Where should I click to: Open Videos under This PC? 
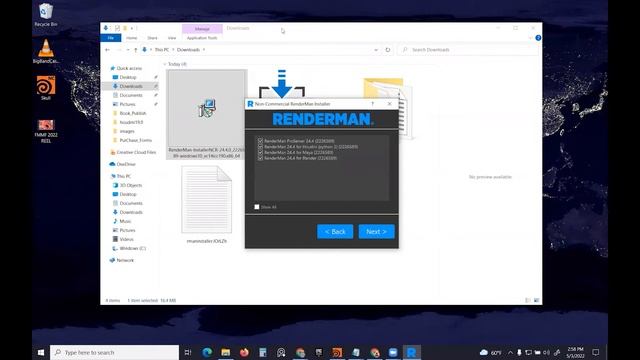[x=126, y=239]
